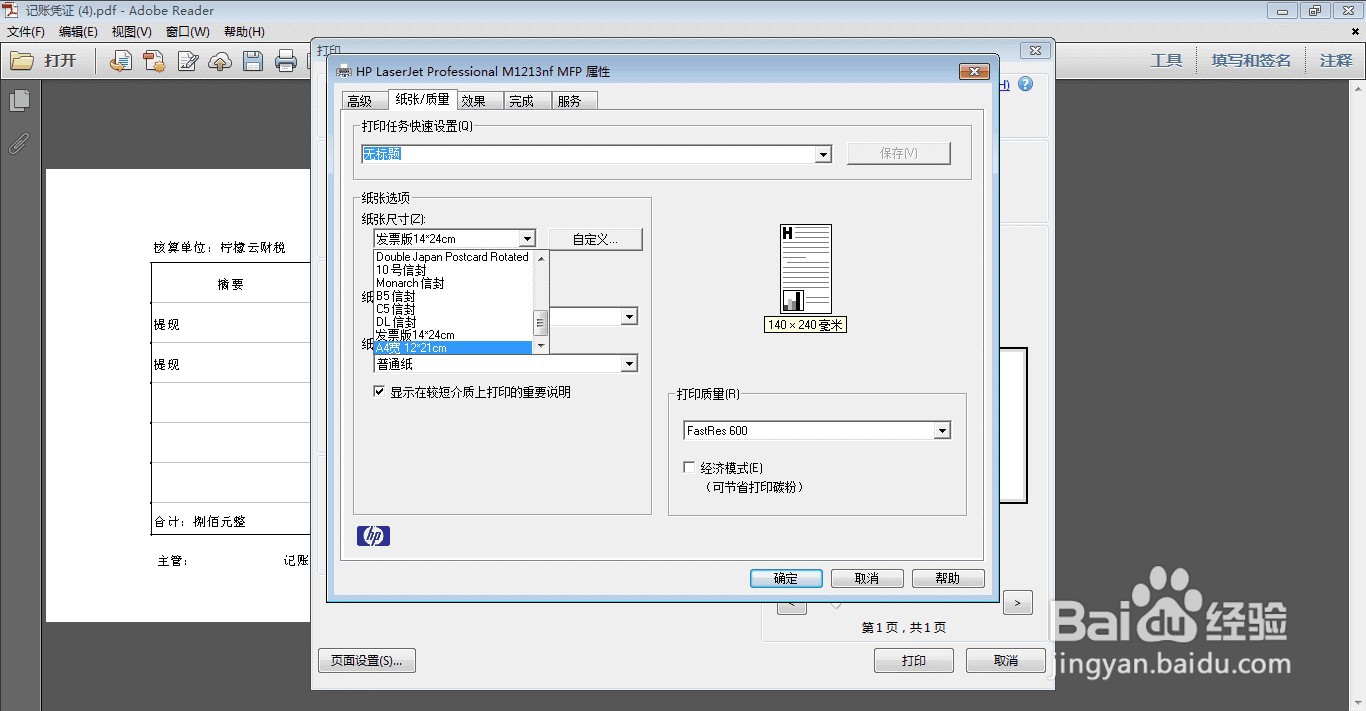Click the 页面设置(S)... button
The width and height of the screenshot is (1366, 711).
[367, 660]
